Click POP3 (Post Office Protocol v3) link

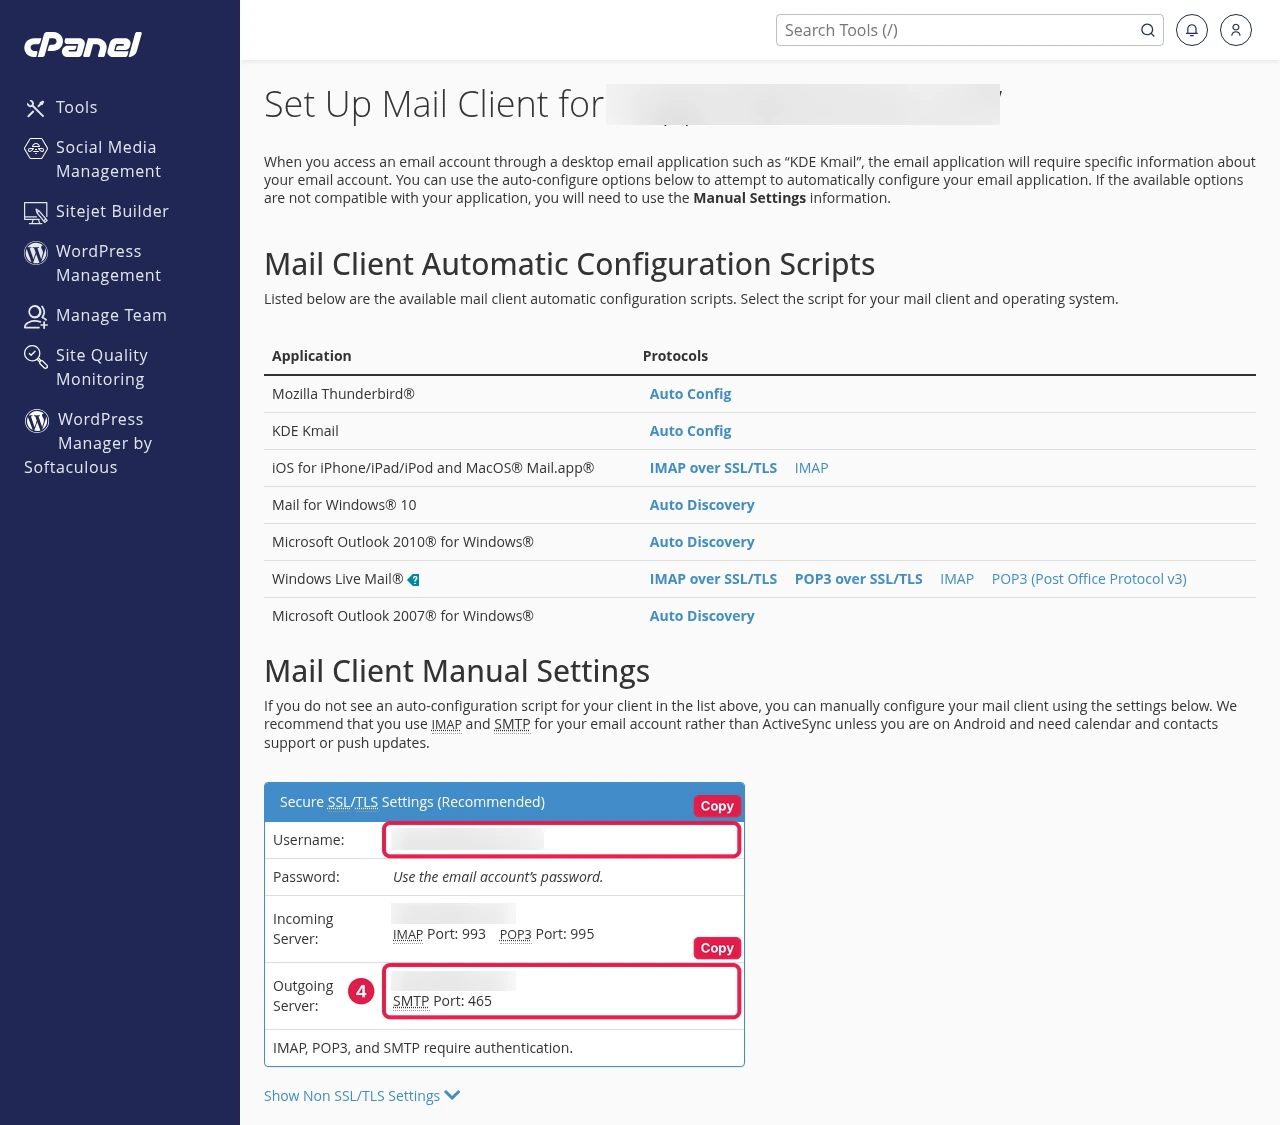pyautogui.click(x=1089, y=579)
